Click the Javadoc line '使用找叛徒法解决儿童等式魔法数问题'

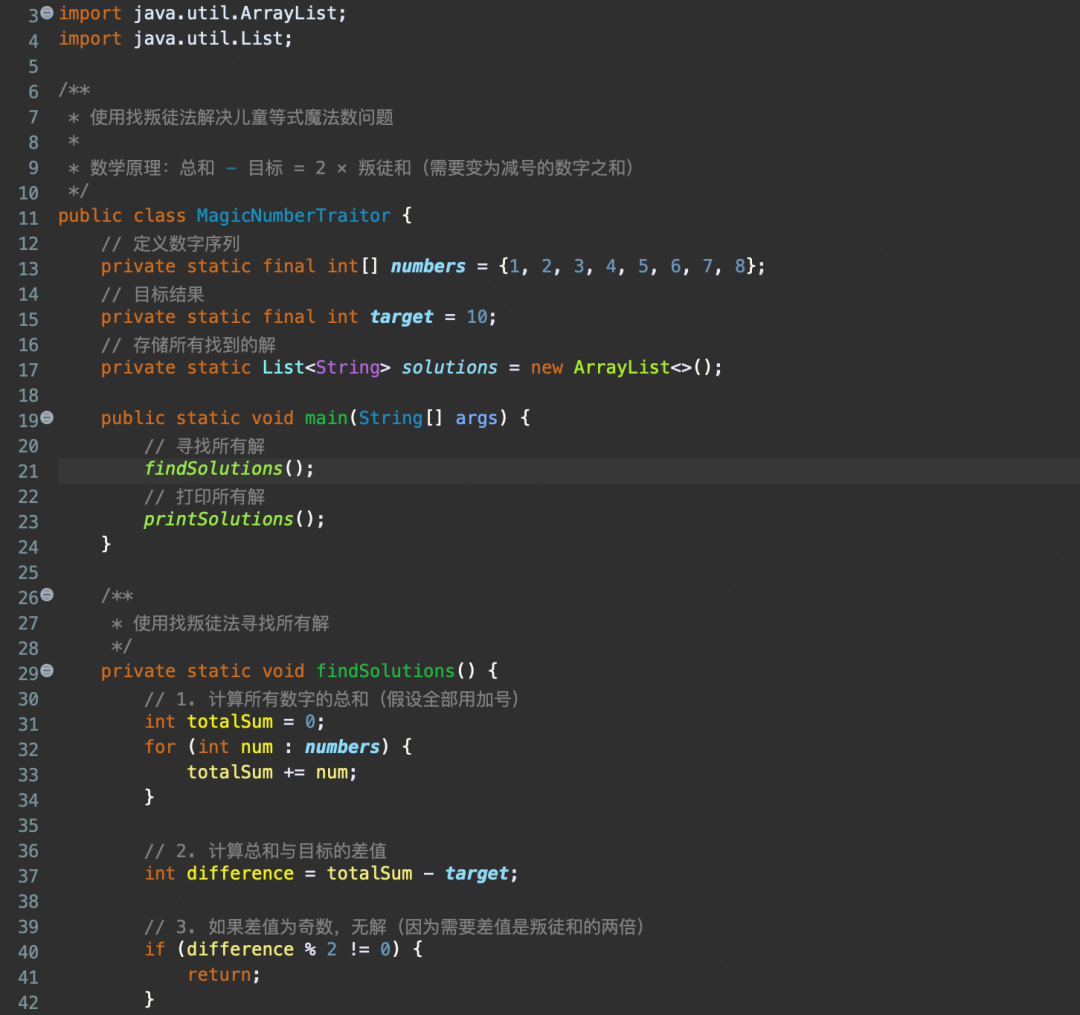point(242,118)
